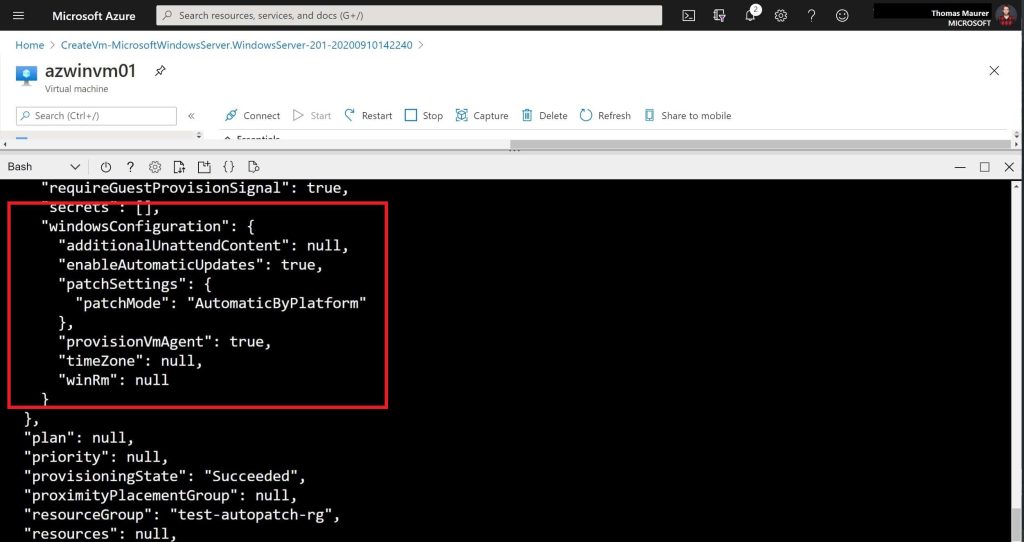Maximize the Cloud Shell pane
The image size is (1024, 542).
pyautogui.click(x=985, y=167)
